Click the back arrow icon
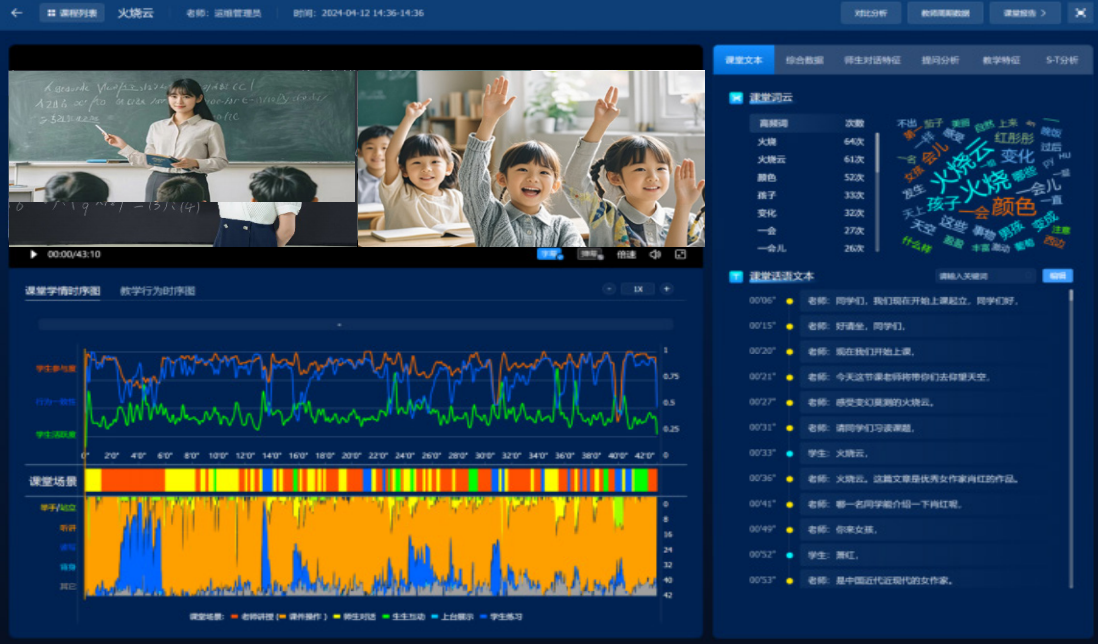 click(16, 13)
